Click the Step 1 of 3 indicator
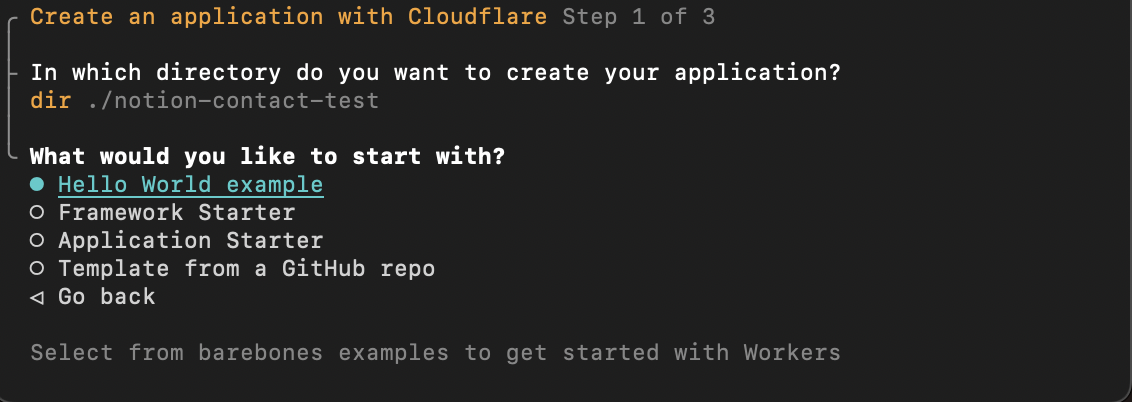Screen dimensions: 1132x402 pyautogui.click(x=638, y=17)
